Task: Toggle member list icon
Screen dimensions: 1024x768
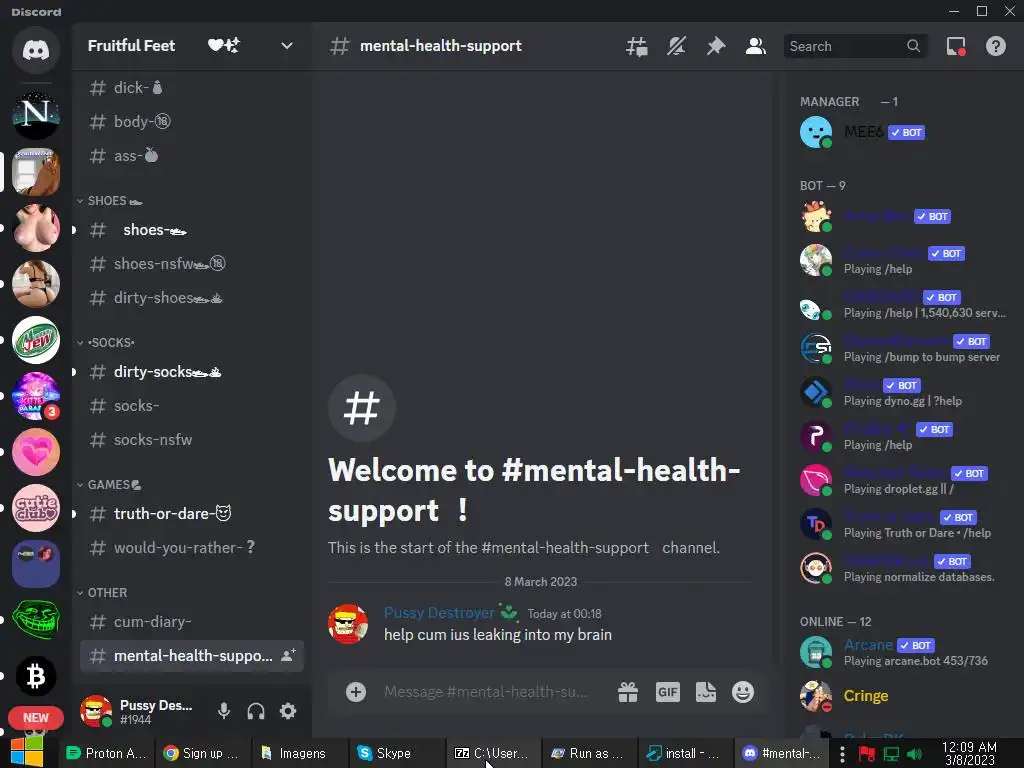Action: 756,46
